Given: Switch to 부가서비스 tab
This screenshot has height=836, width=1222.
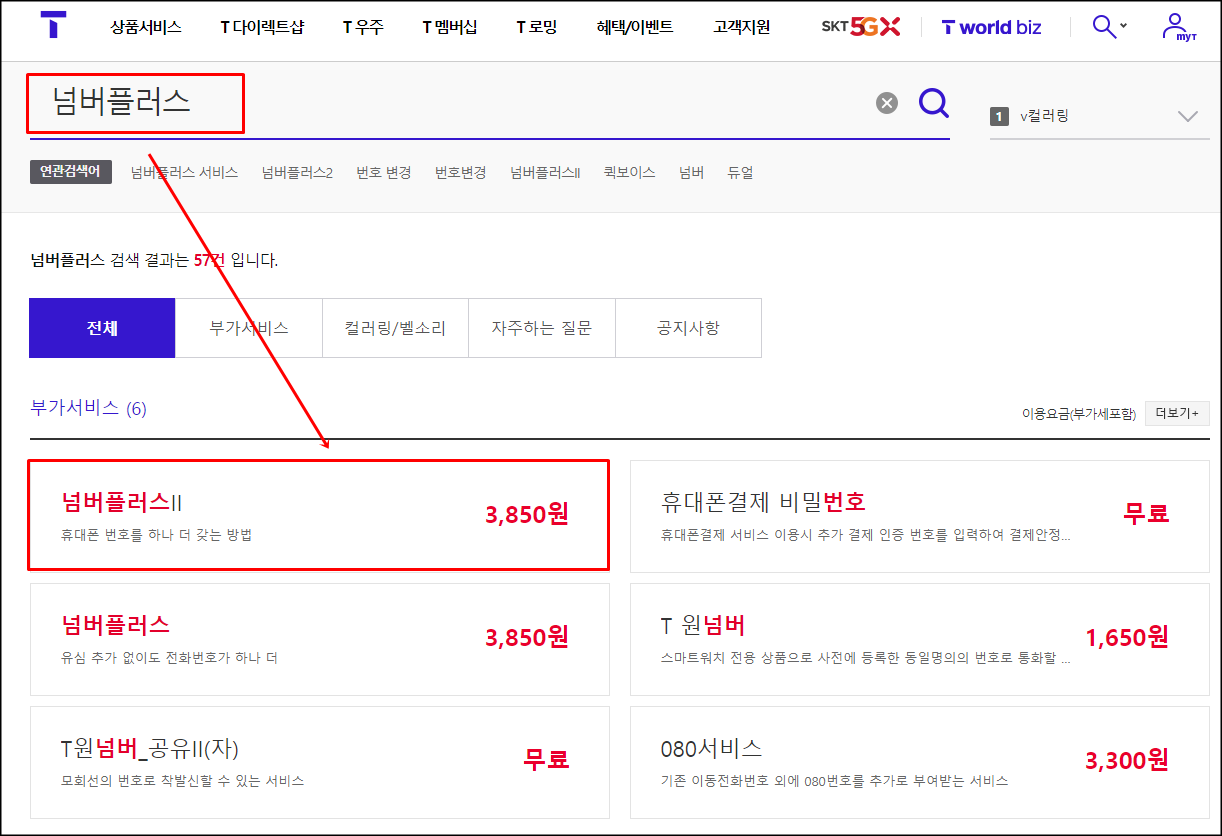Looking at the screenshot, I should (x=249, y=328).
